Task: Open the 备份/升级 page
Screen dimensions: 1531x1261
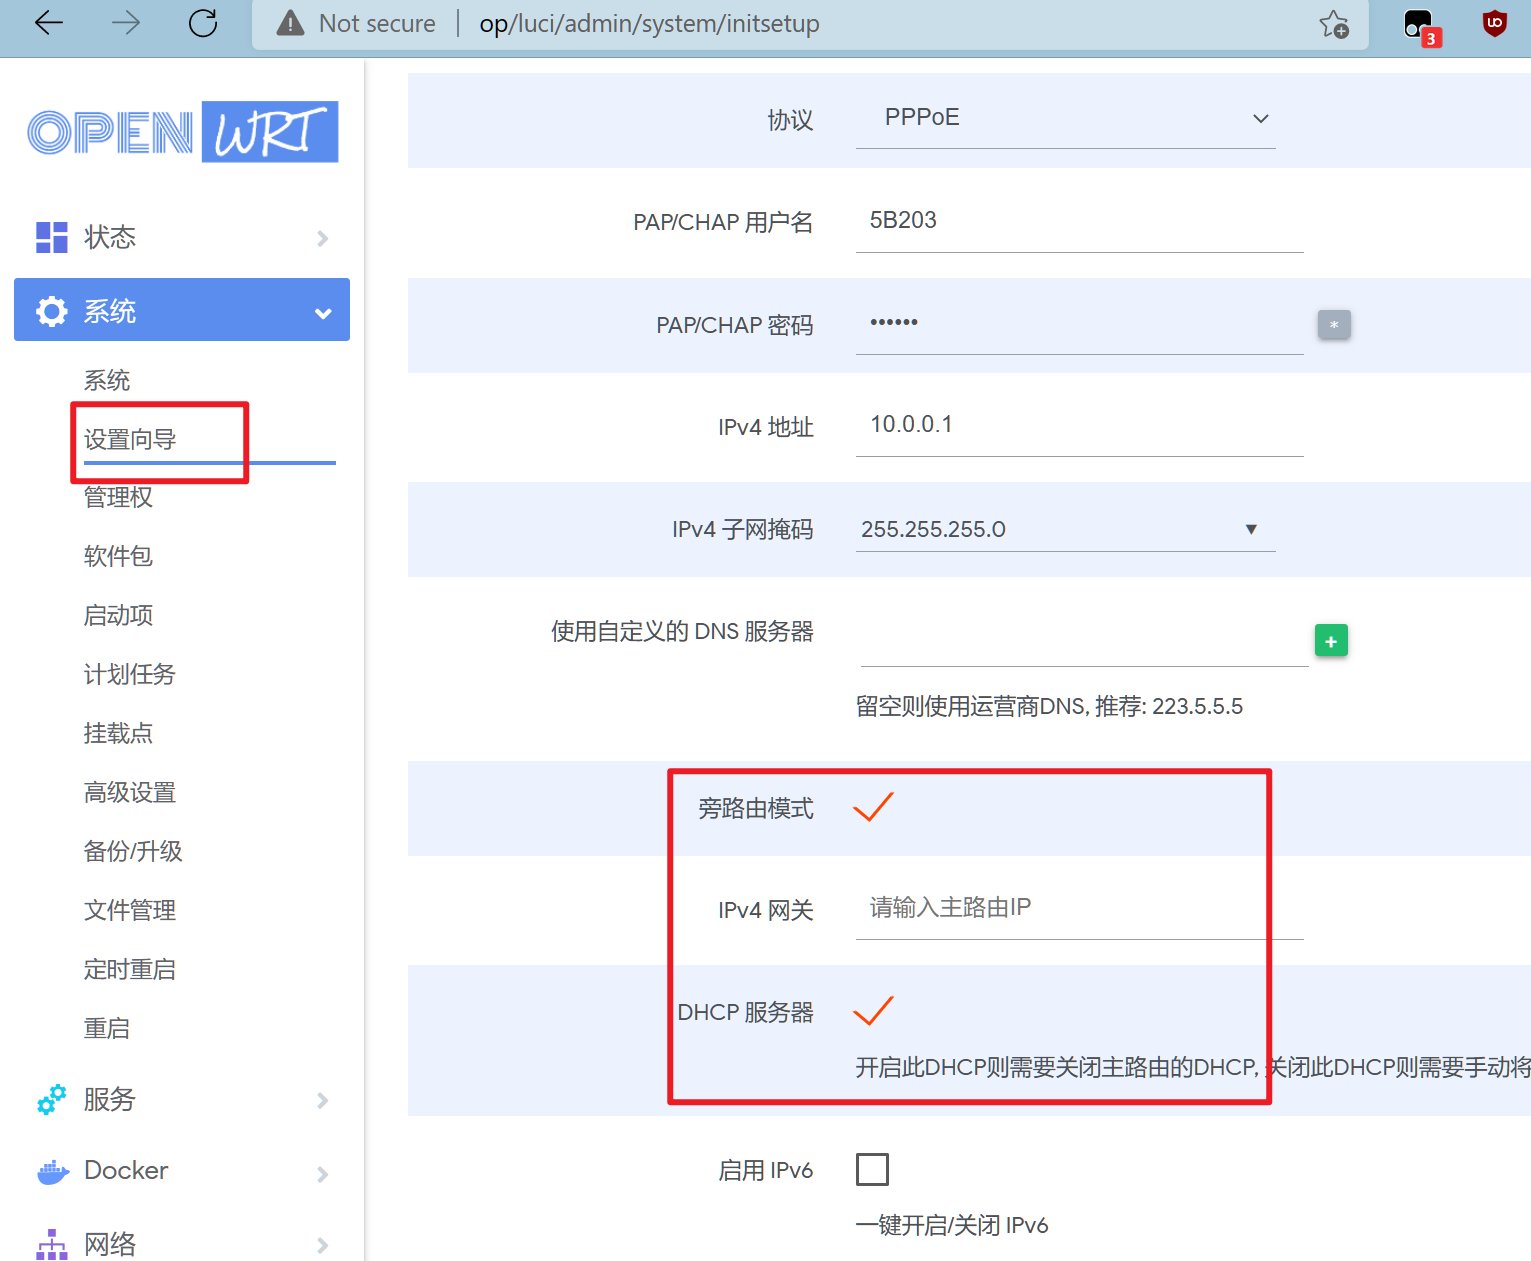Action: 133,851
